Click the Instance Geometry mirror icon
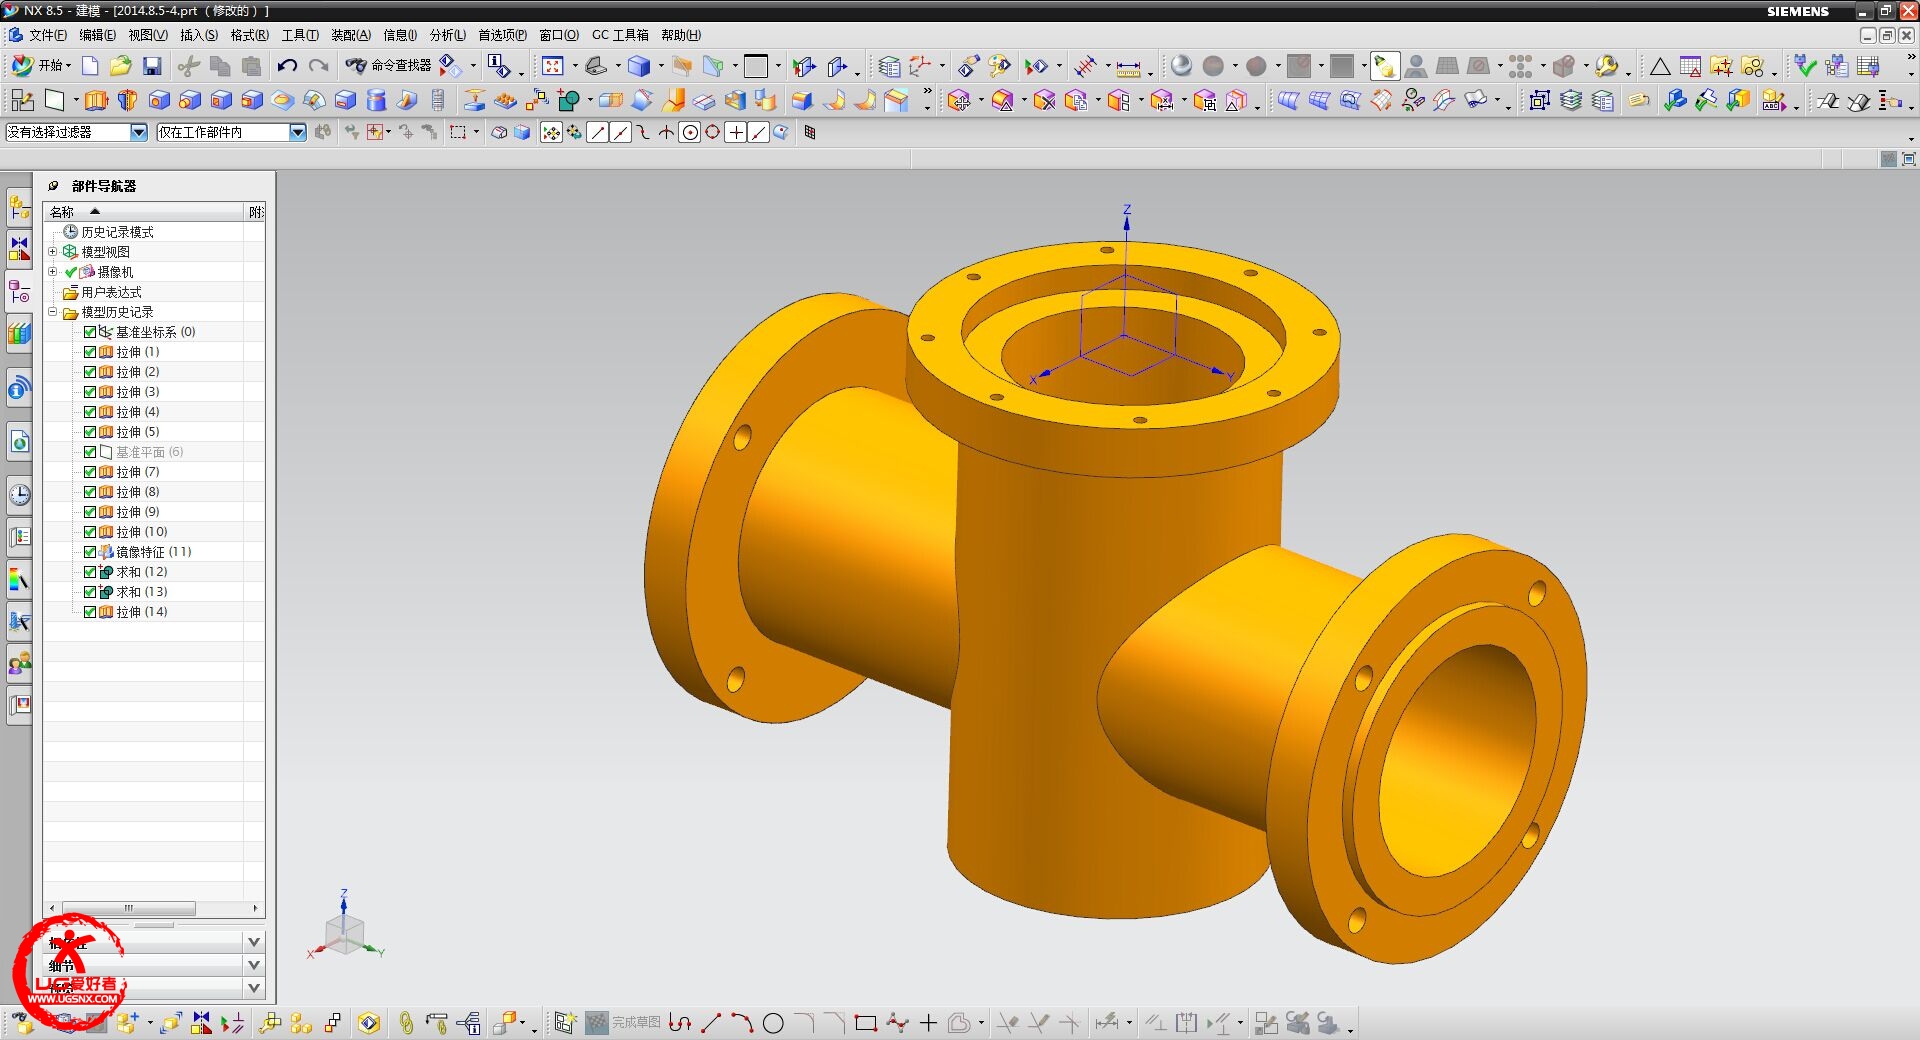This screenshot has width=1920, height=1040. coord(538,100)
